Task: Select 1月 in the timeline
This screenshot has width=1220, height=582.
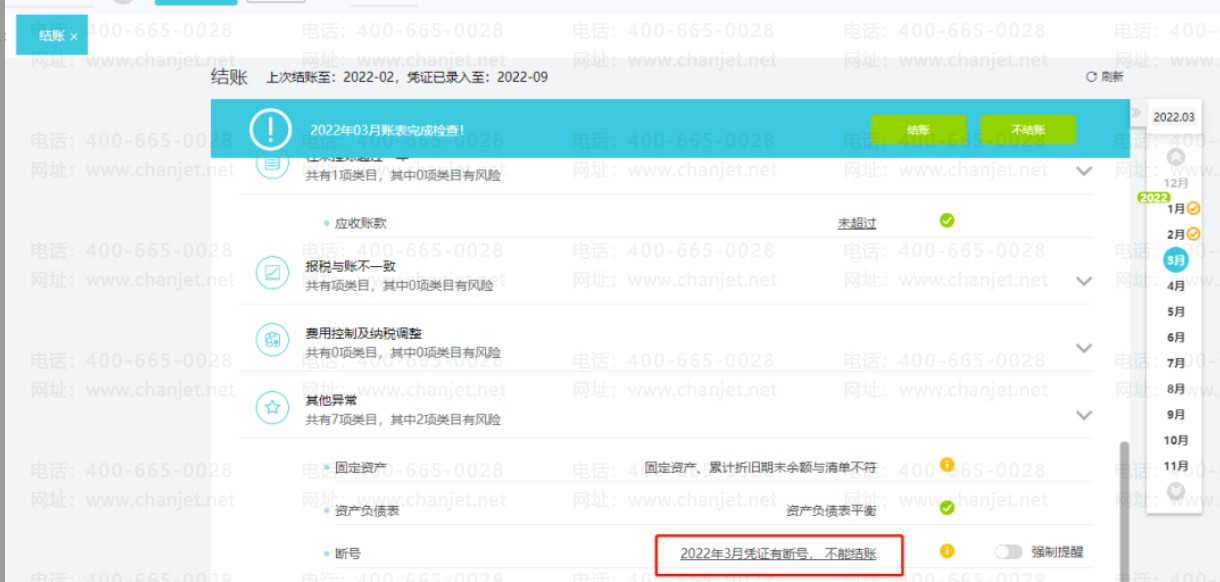Action: pos(1176,209)
